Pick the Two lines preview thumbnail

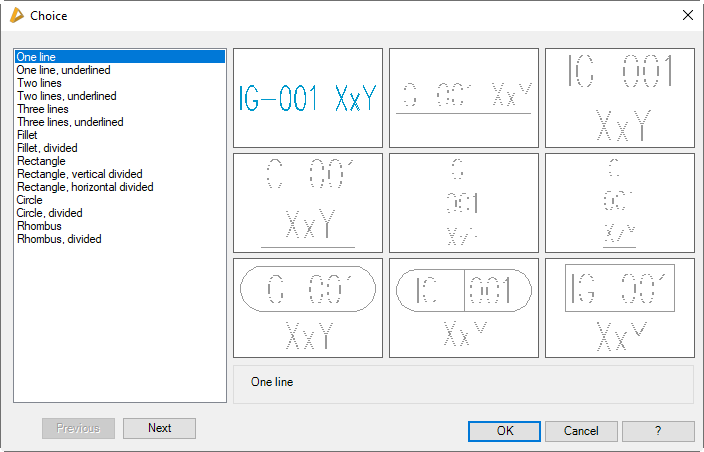[x=619, y=97]
